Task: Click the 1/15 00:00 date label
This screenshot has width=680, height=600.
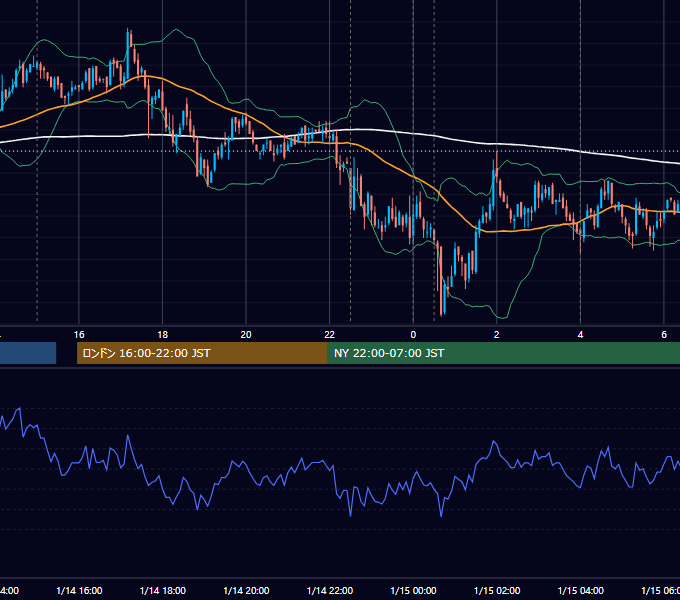Action: [x=413, y=590]
